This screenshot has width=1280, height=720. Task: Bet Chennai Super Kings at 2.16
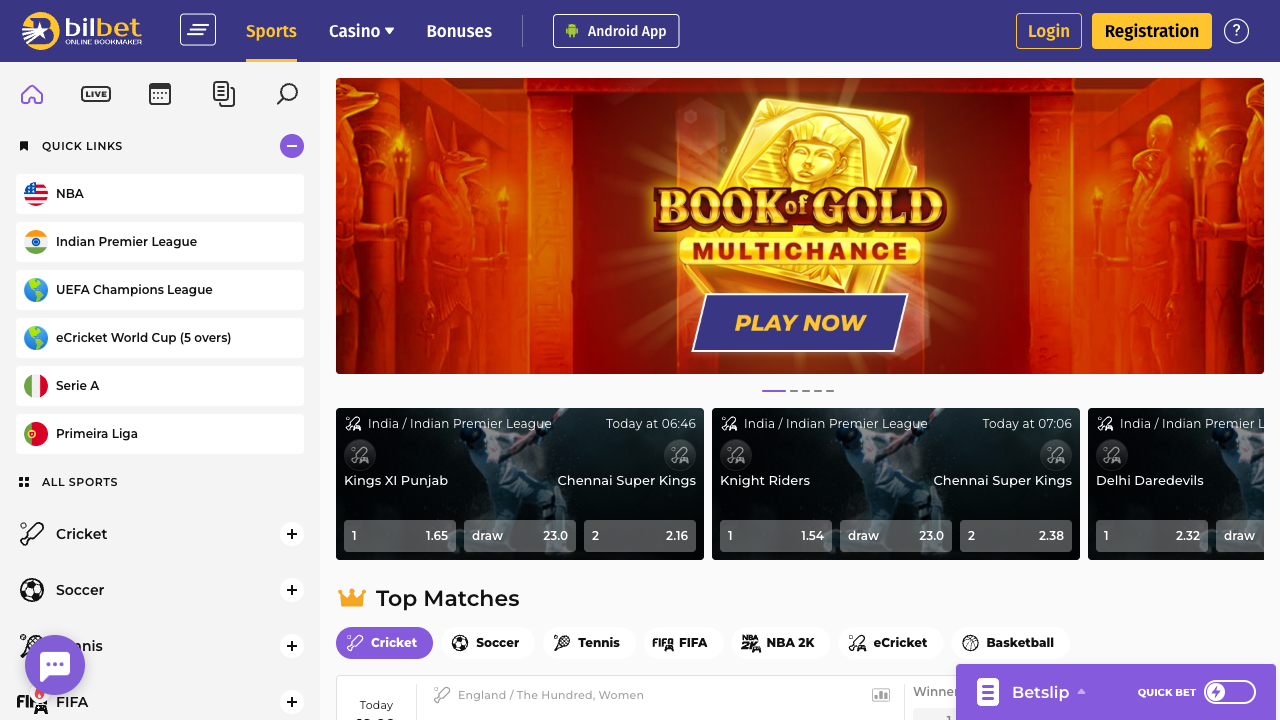(x=640, y=536)
